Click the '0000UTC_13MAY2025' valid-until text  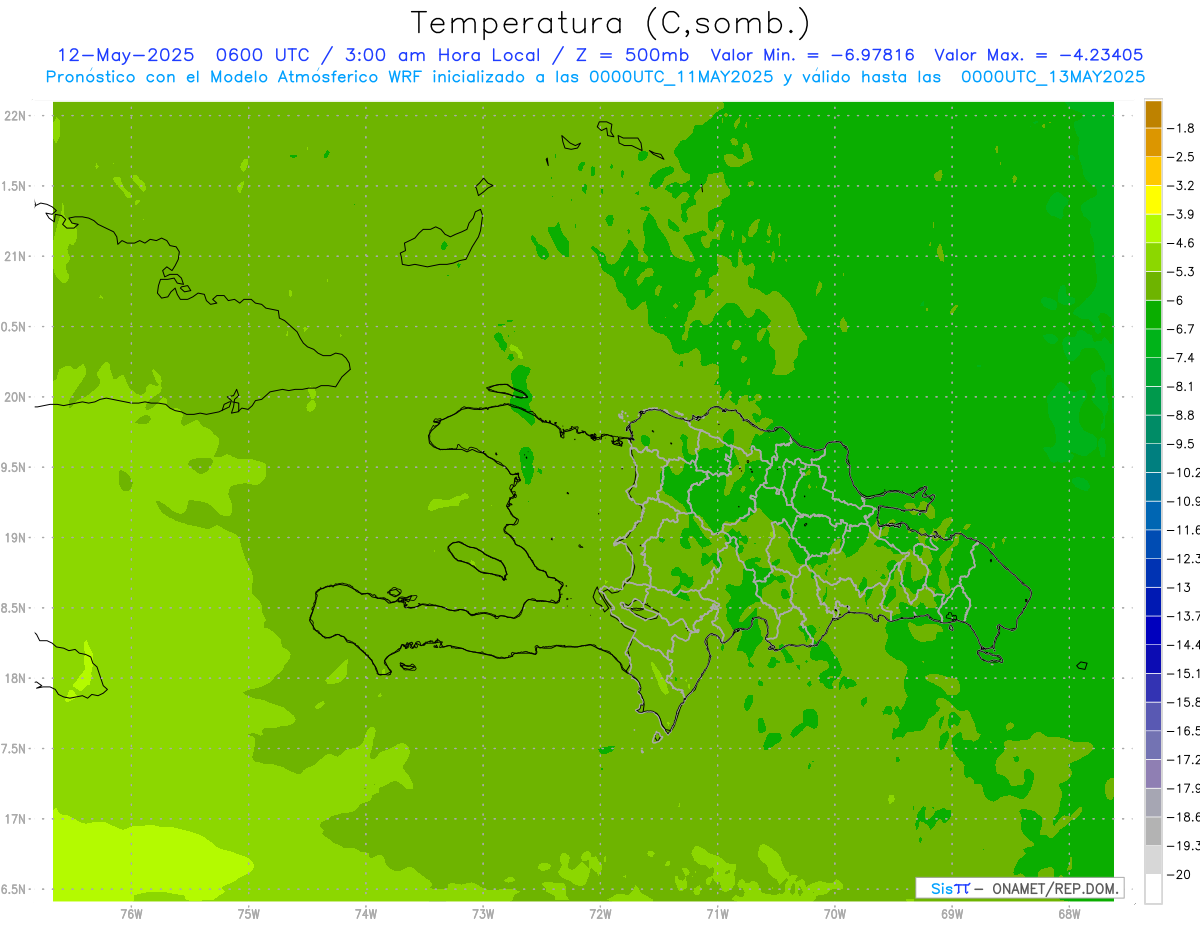(1053, 77)
